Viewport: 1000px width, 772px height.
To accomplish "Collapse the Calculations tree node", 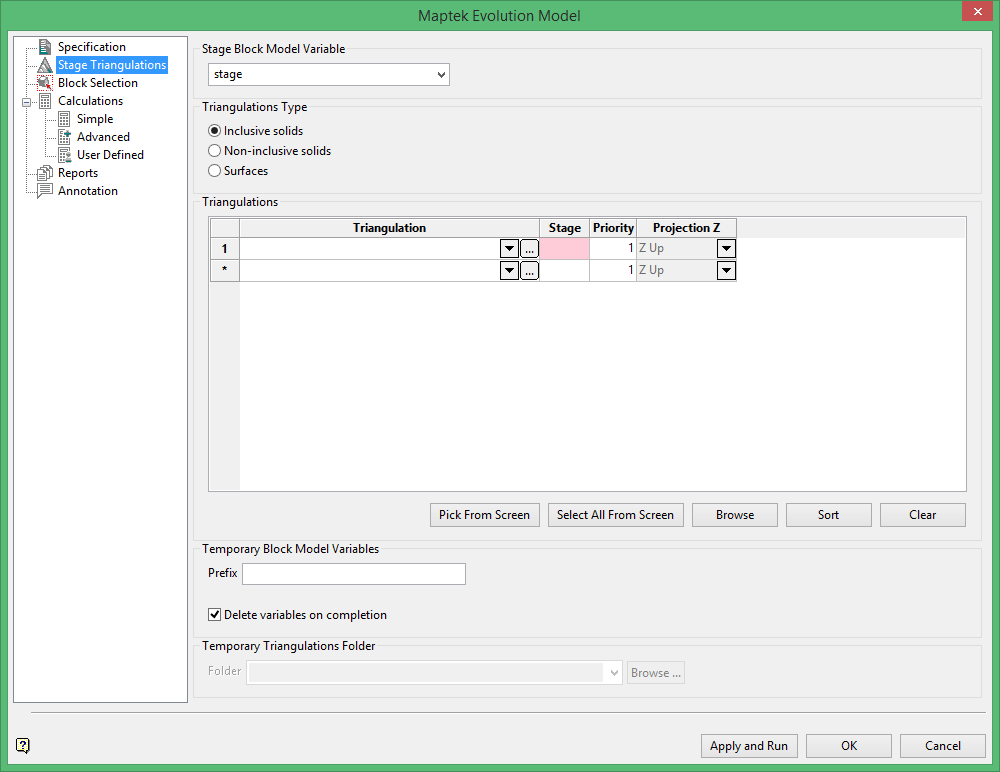I will [24, 100].
